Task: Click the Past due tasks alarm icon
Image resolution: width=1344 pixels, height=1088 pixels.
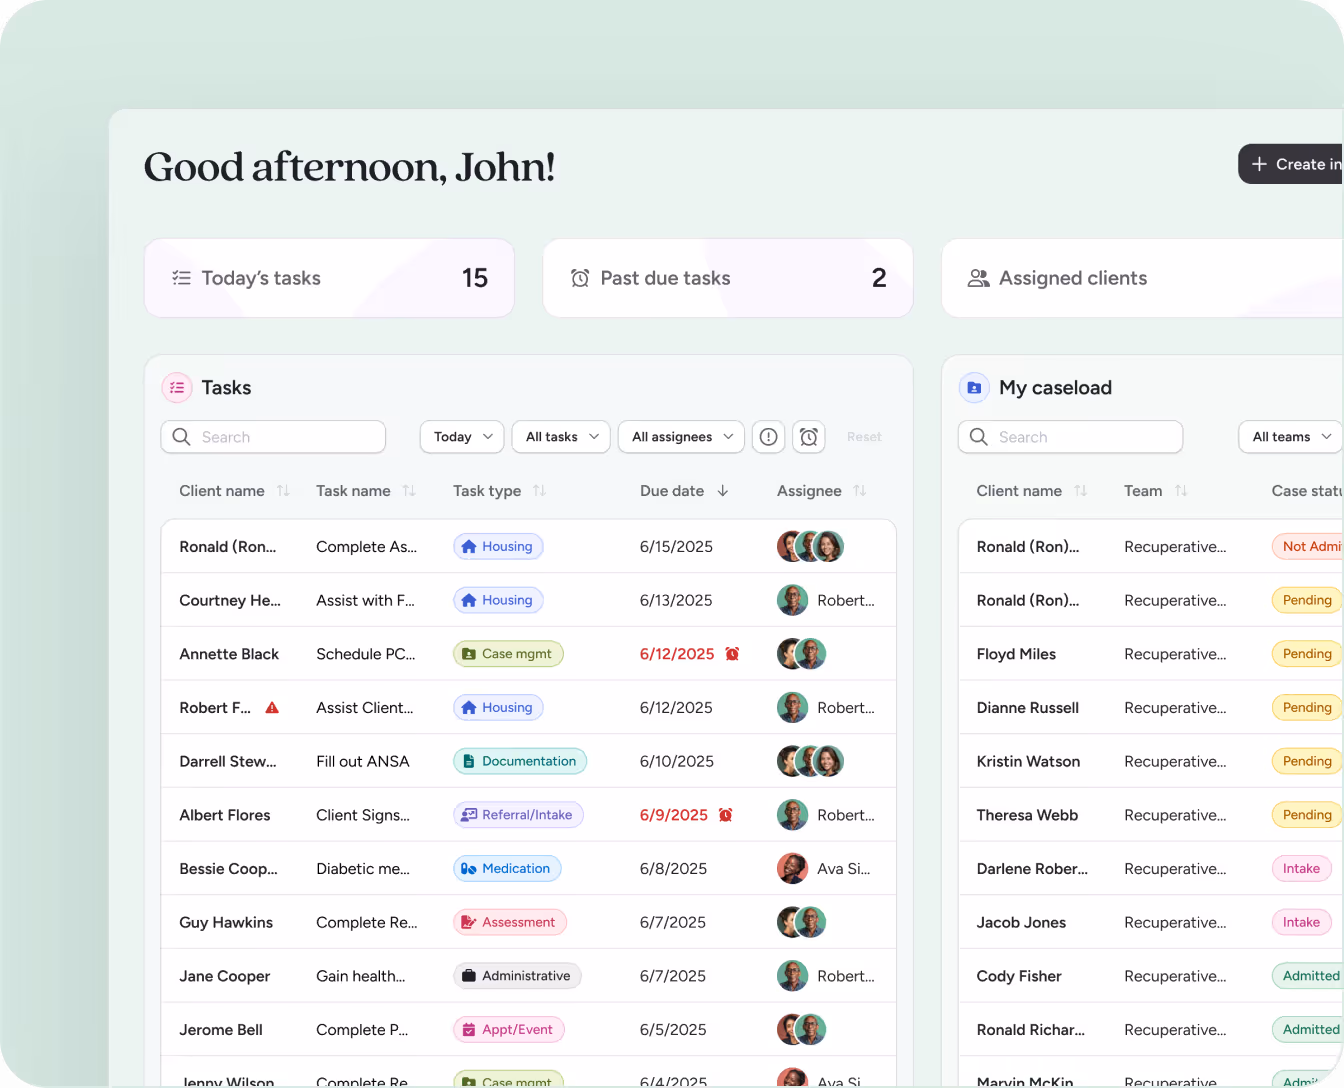Action: click(580, 278)
